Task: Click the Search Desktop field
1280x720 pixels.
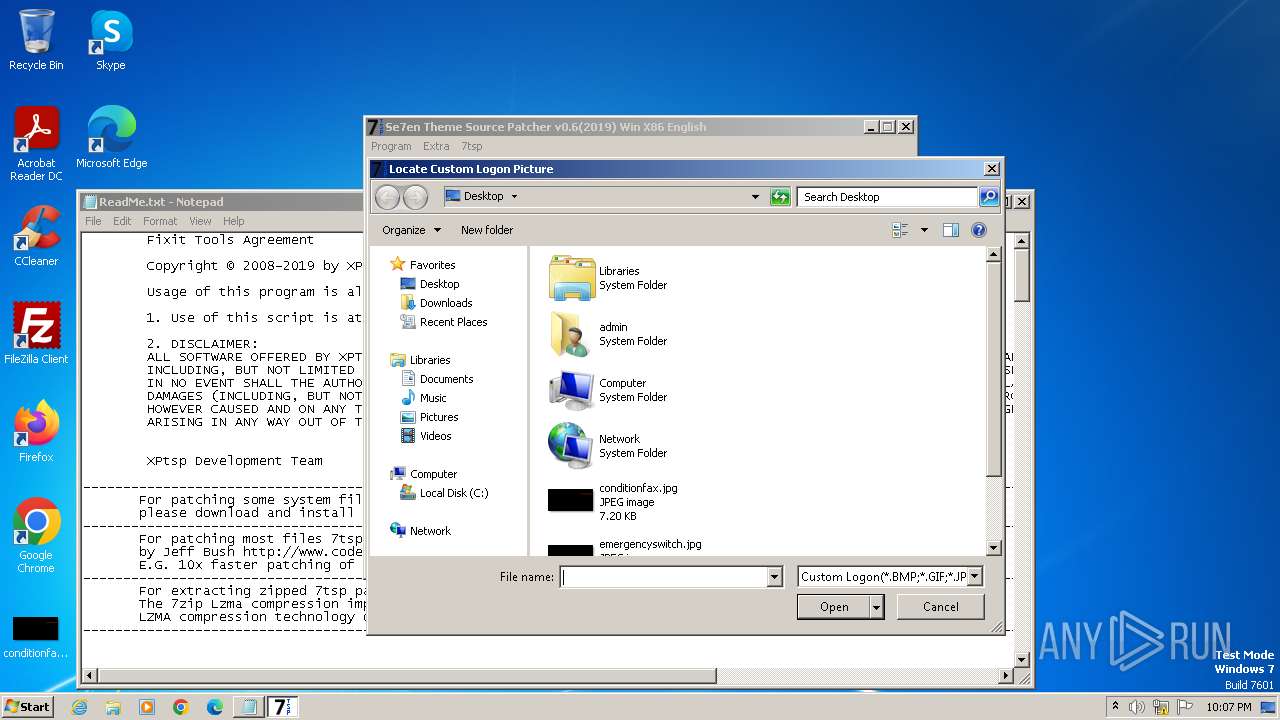Action: pyautogui.click(x=888, y=197)
